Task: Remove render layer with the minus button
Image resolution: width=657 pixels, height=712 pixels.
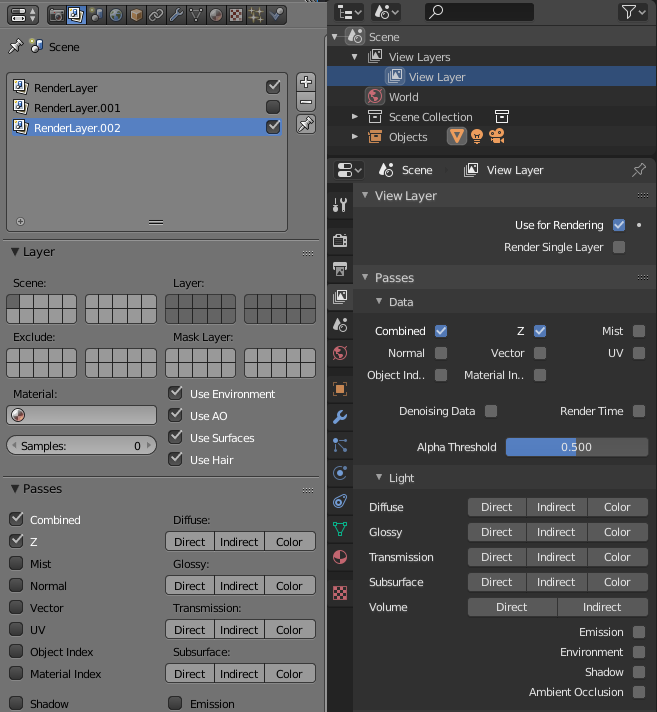Action: pos(306,102)
